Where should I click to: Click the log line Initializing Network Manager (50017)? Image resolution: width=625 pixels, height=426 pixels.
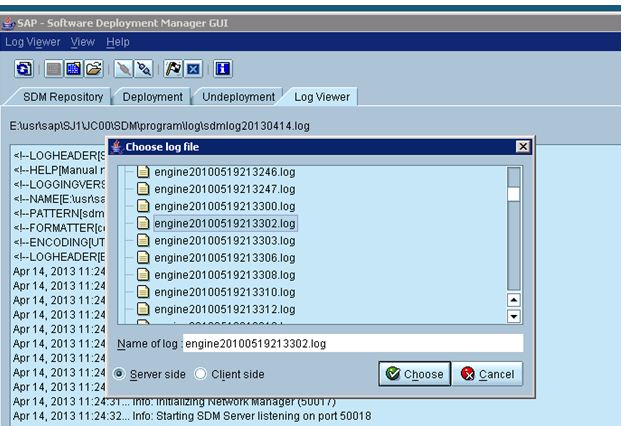pos(174,401)
